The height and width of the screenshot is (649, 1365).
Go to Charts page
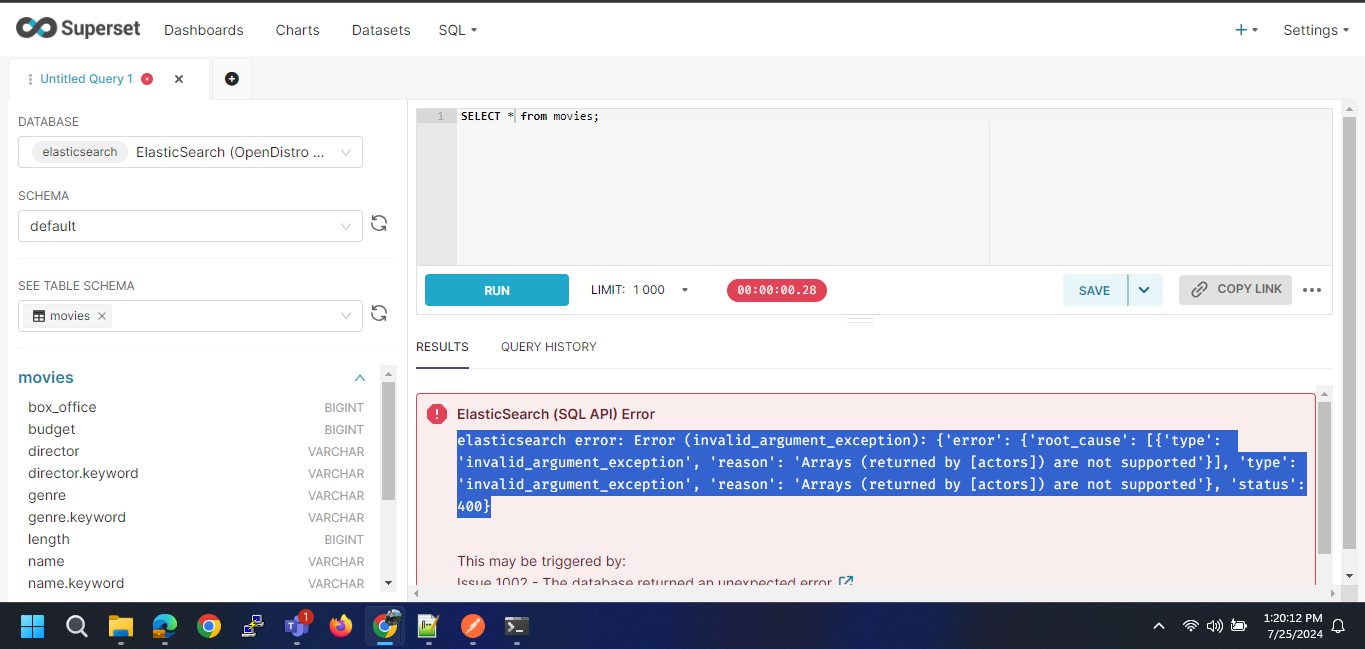298,30
